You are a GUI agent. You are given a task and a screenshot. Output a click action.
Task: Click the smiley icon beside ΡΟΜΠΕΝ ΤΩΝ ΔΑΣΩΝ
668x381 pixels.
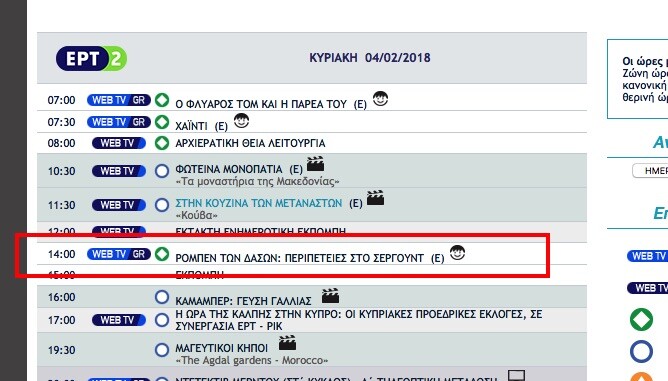458,252
